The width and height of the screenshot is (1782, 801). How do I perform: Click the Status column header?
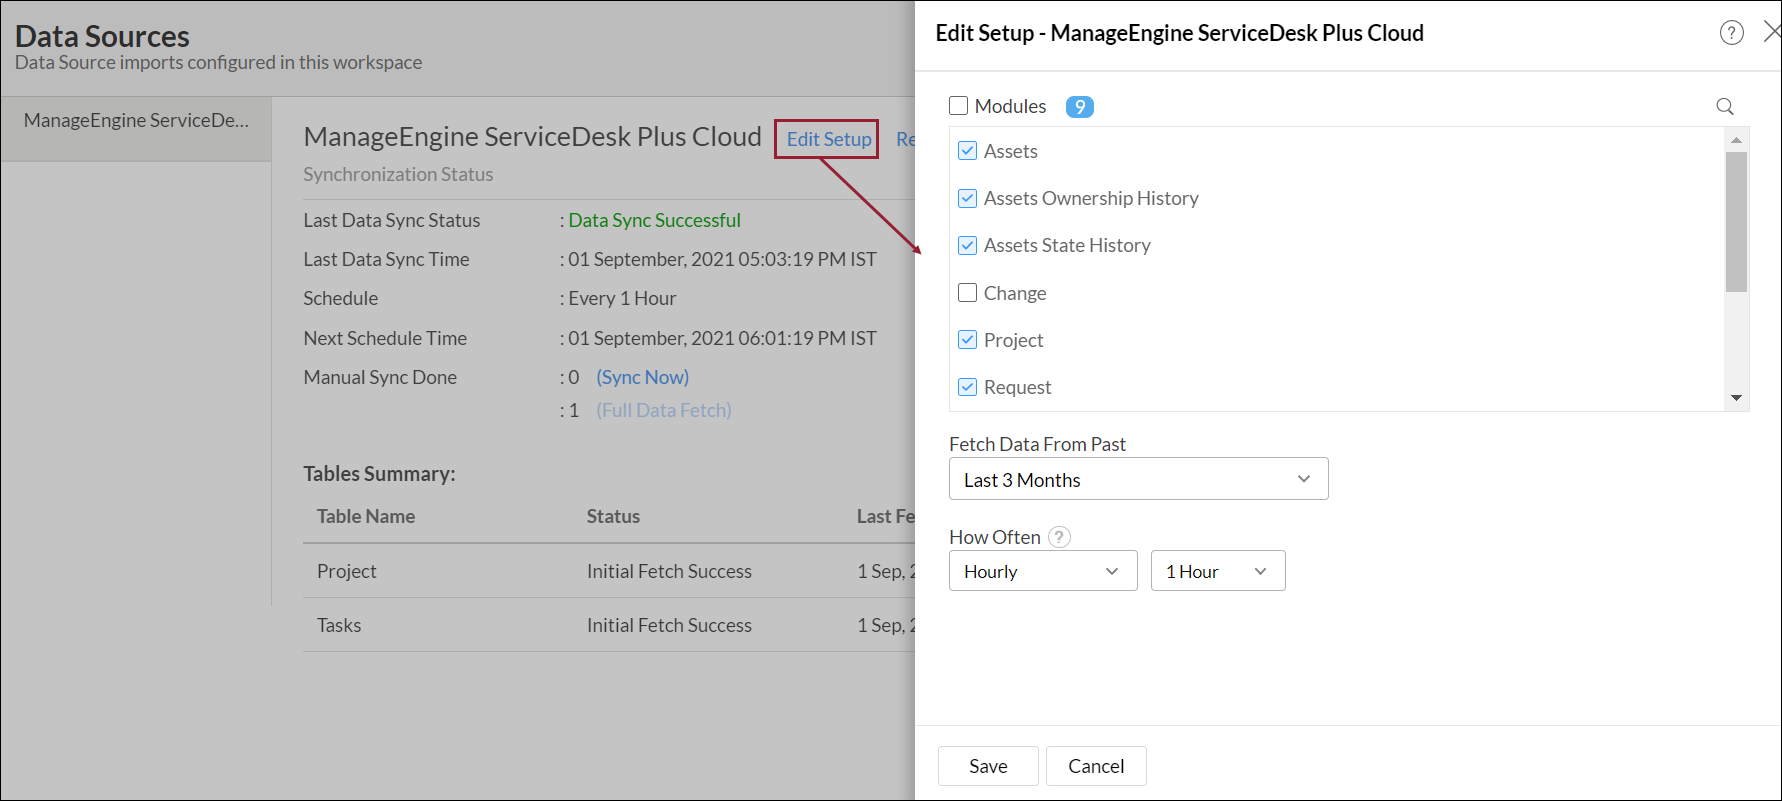point(613,516)
